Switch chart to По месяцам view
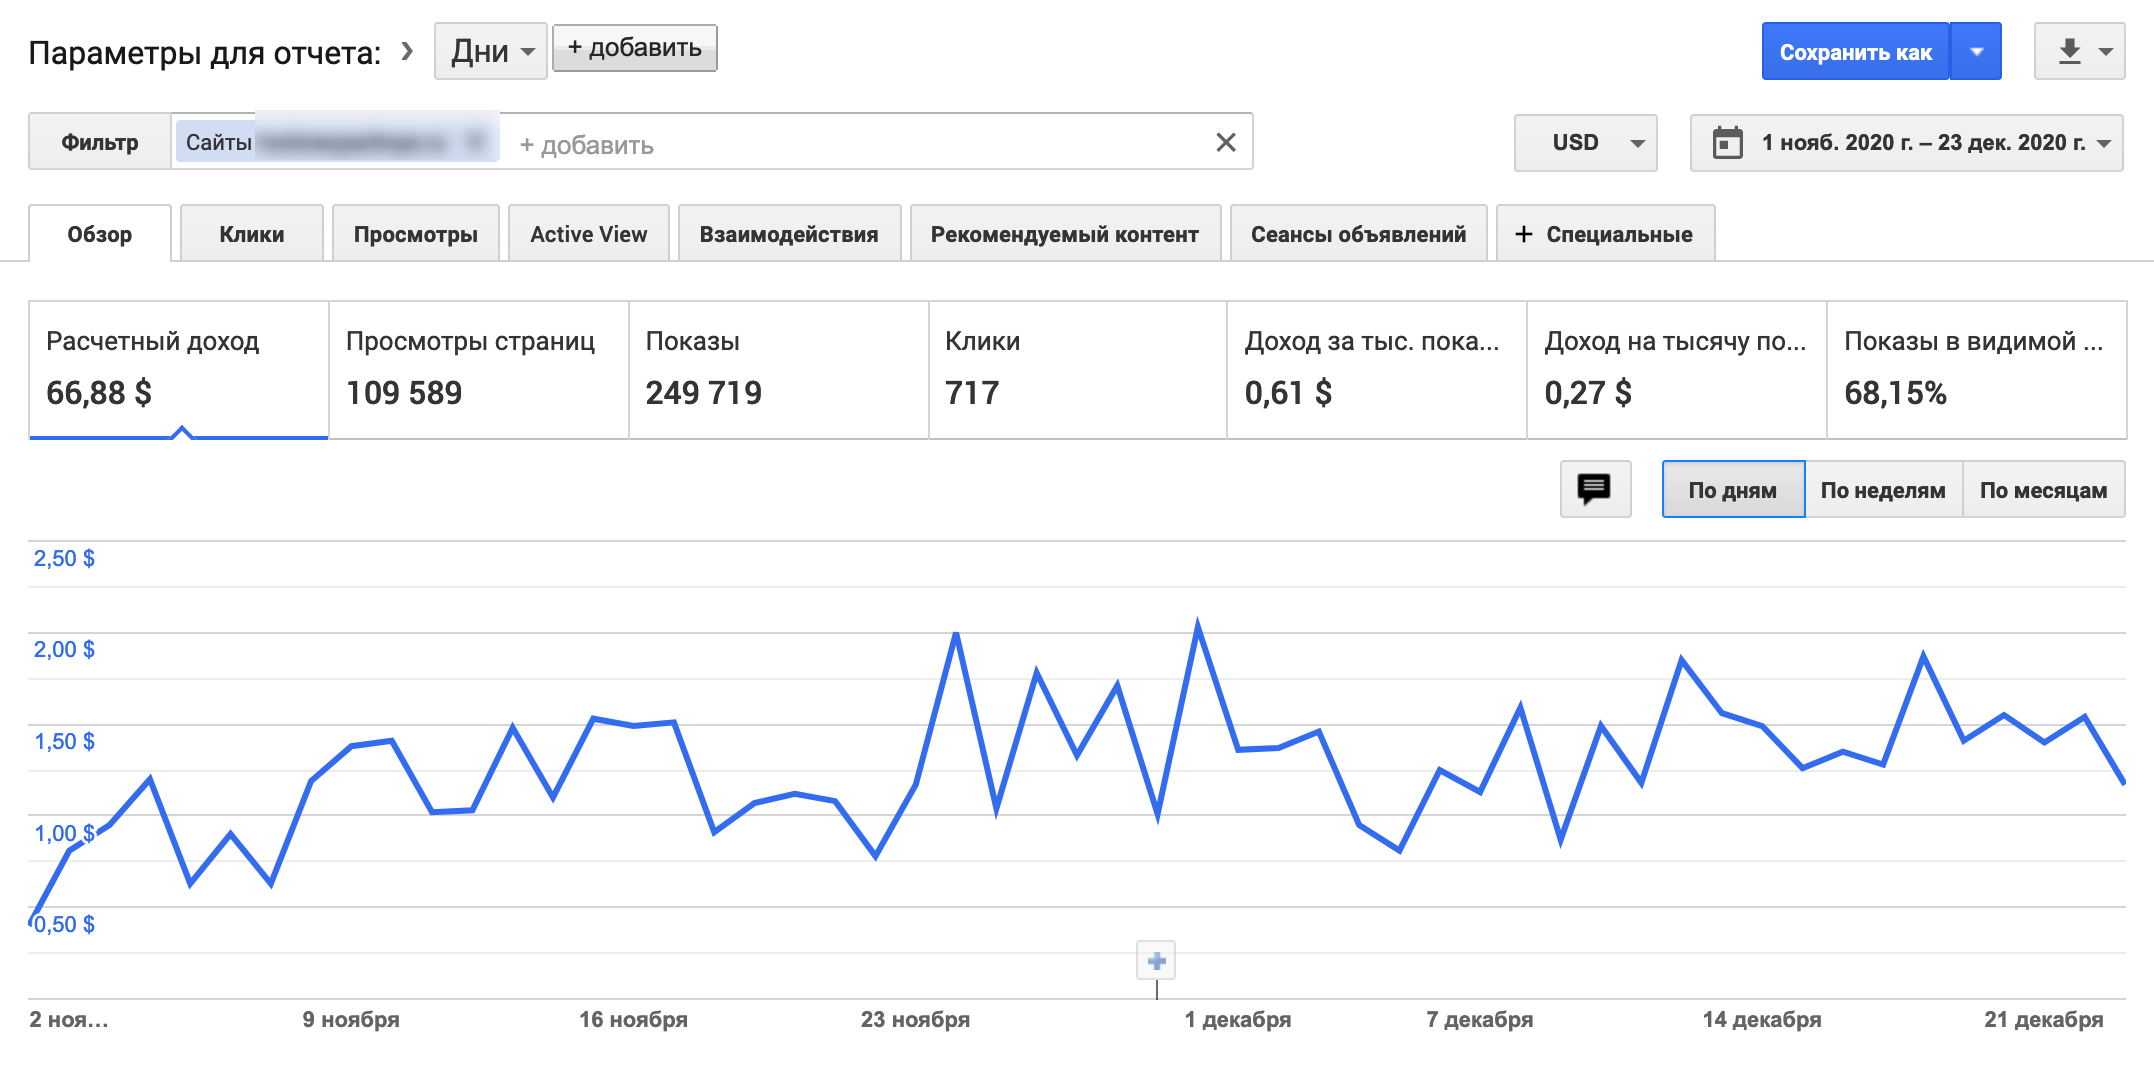Image resolution: width=2154 pixels, height=1078 pixels. point(2043,490)
